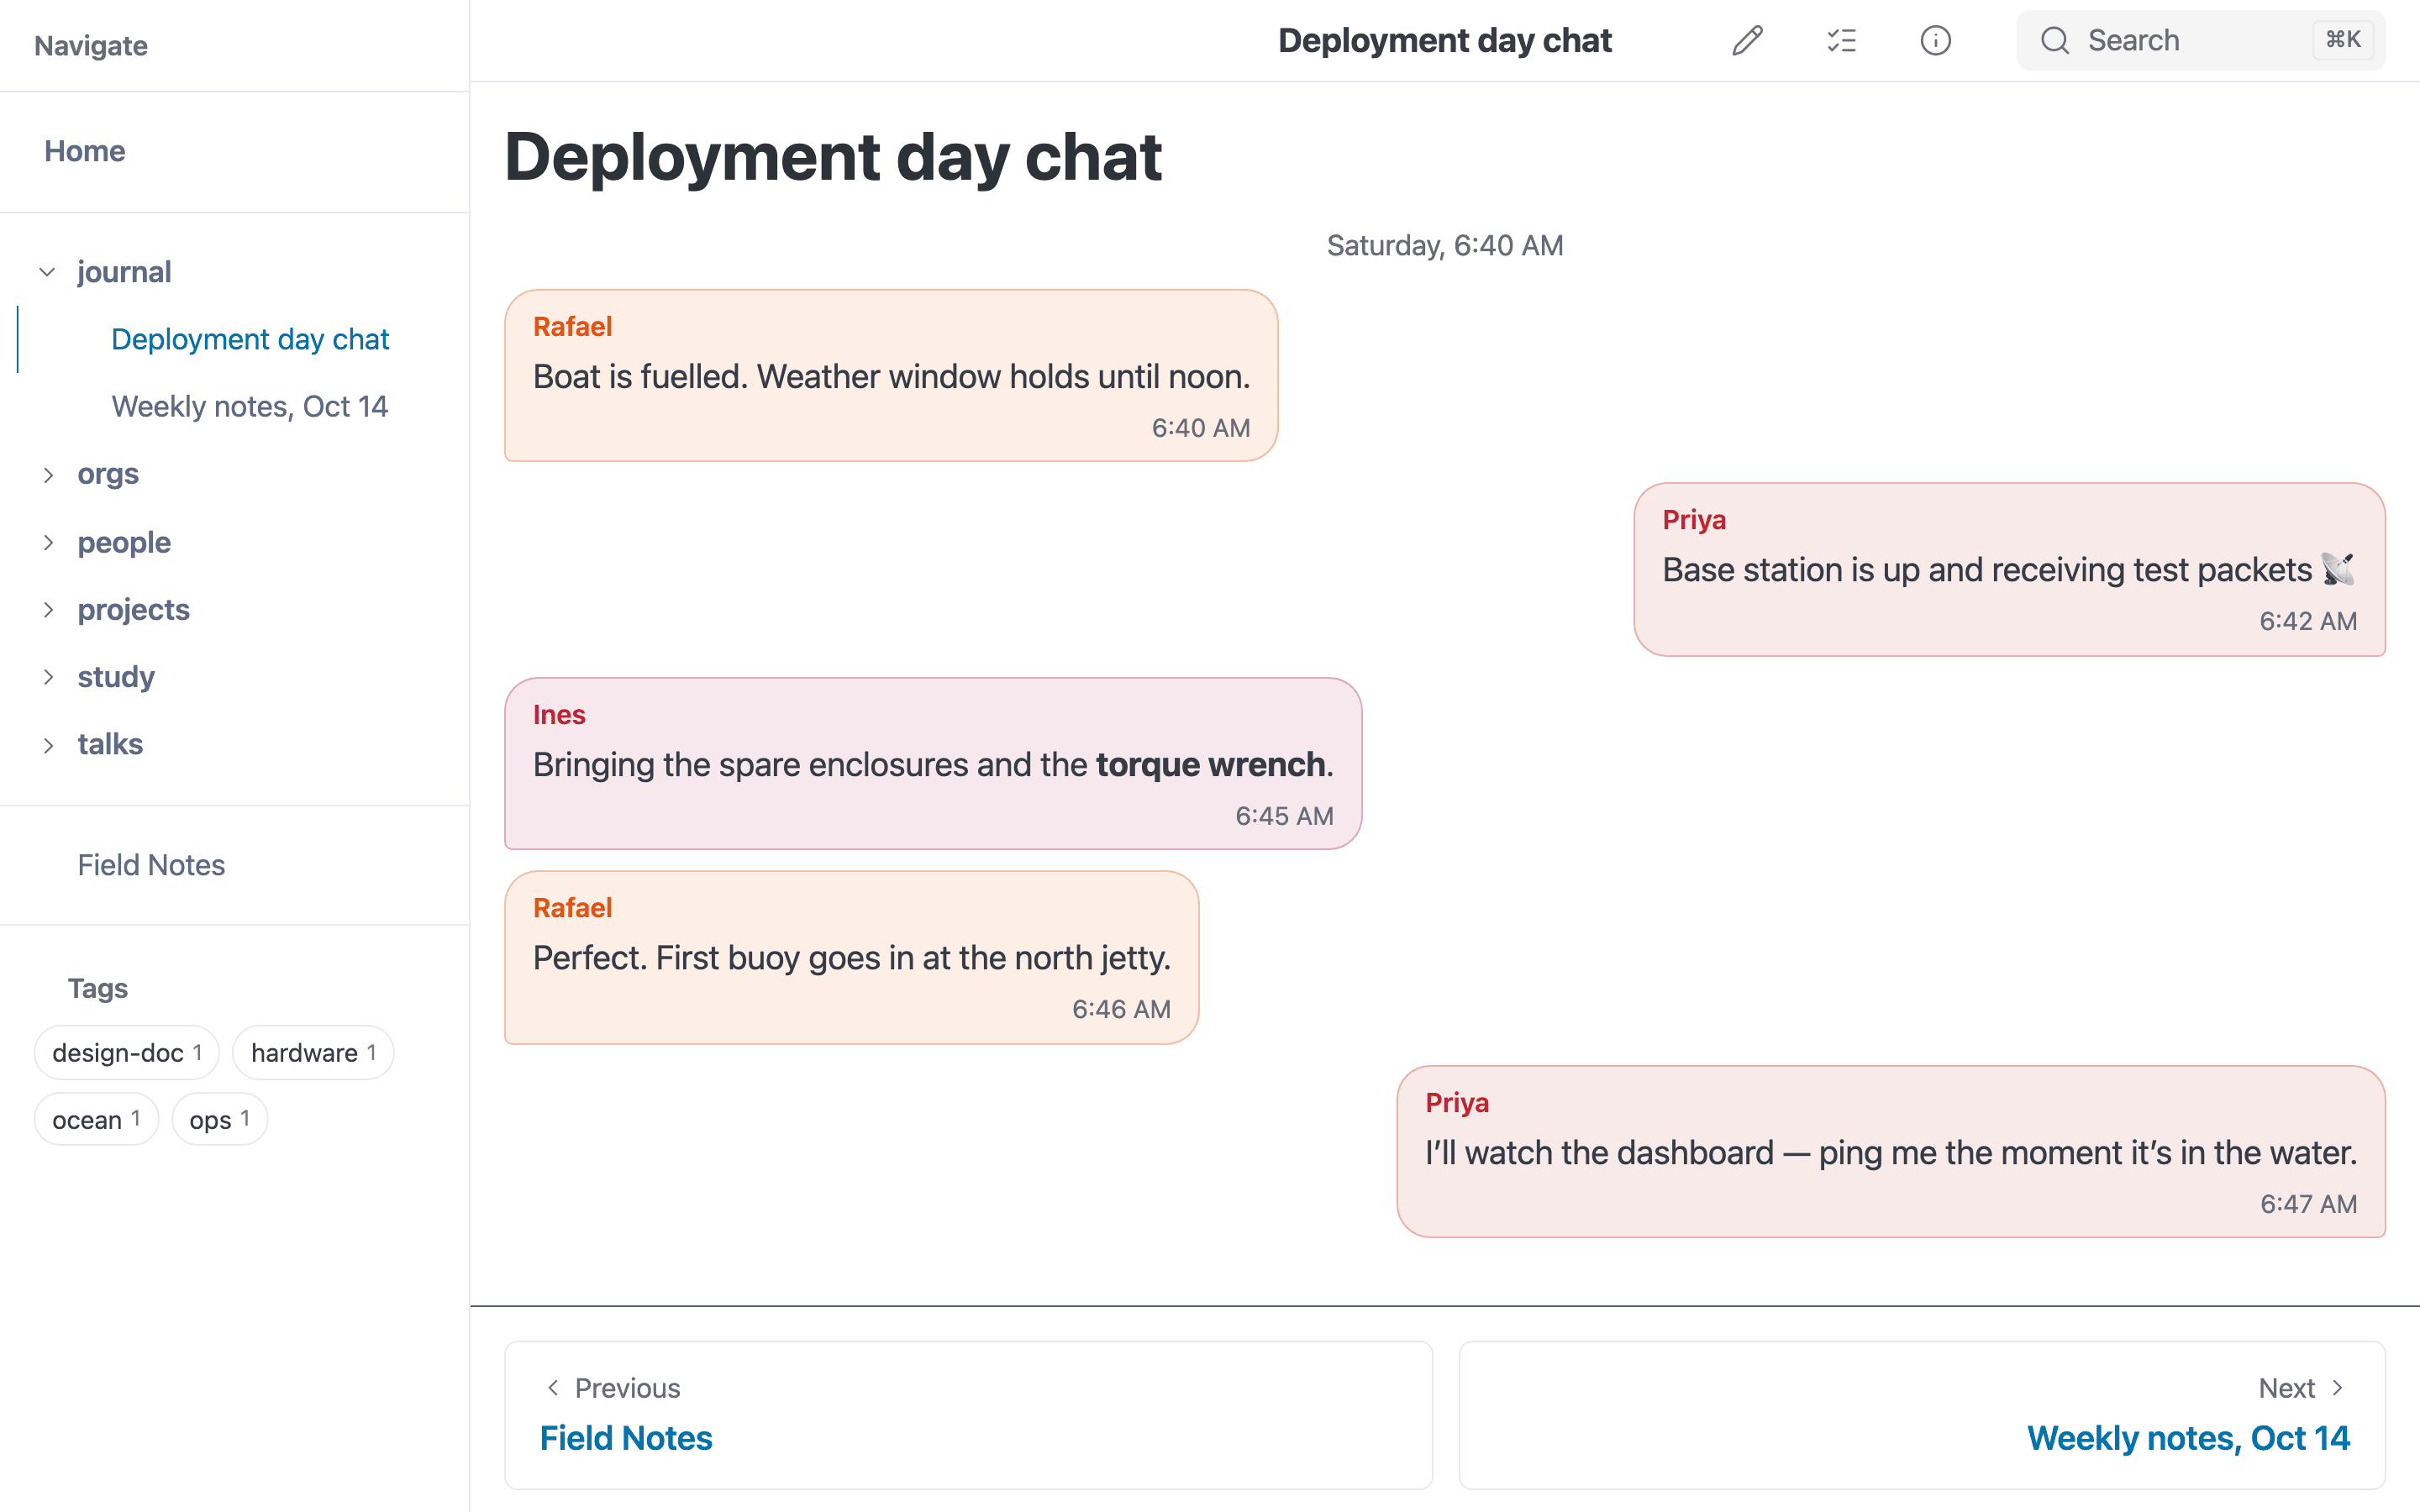Focus the Search field
2420x1512 pixels.
pyautogui.click(x=2200, y=41)
